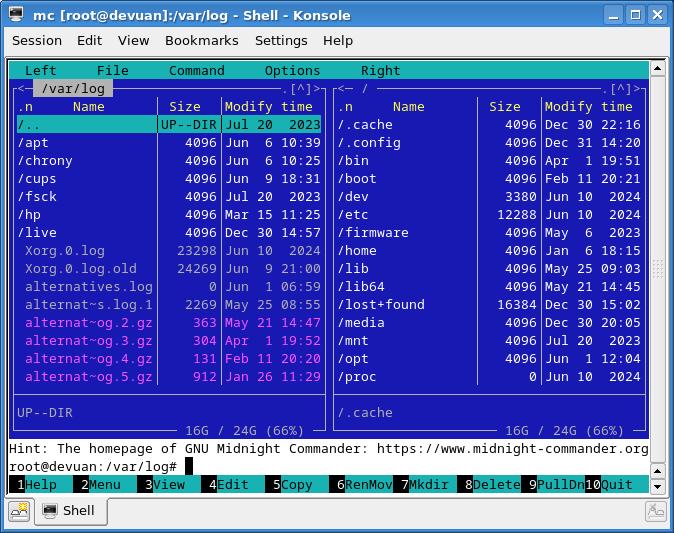Click the right panel history dropdown [^]
This screenshot has width=674, height=533.
621,89
